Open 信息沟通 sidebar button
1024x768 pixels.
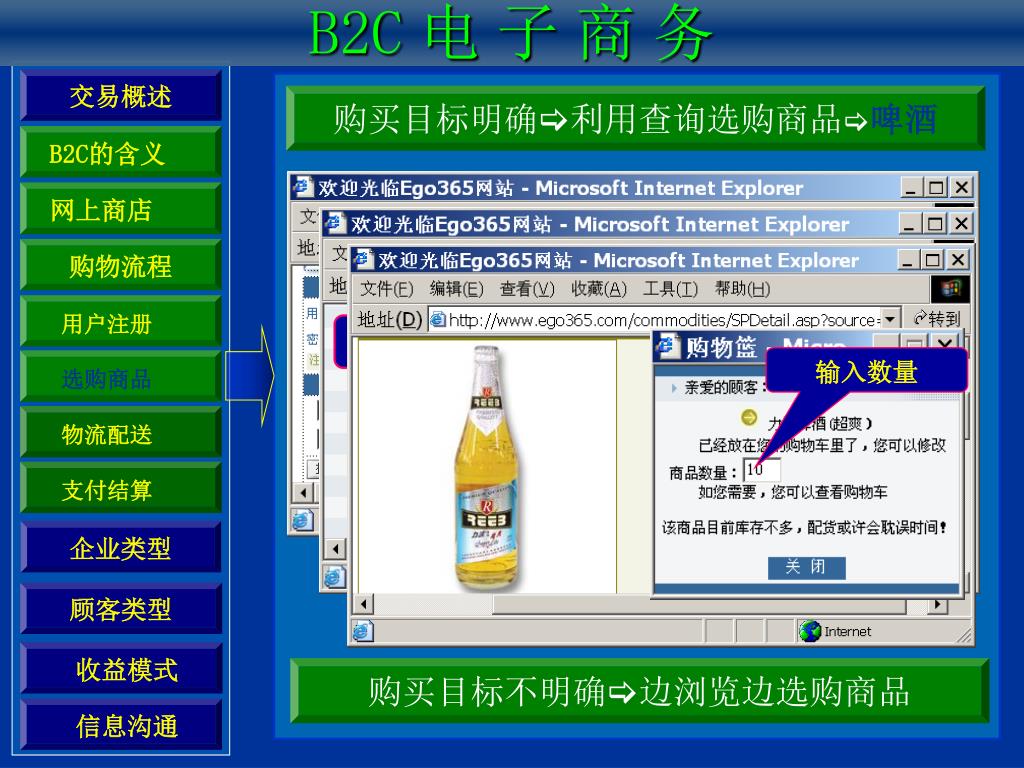[121, 726]
